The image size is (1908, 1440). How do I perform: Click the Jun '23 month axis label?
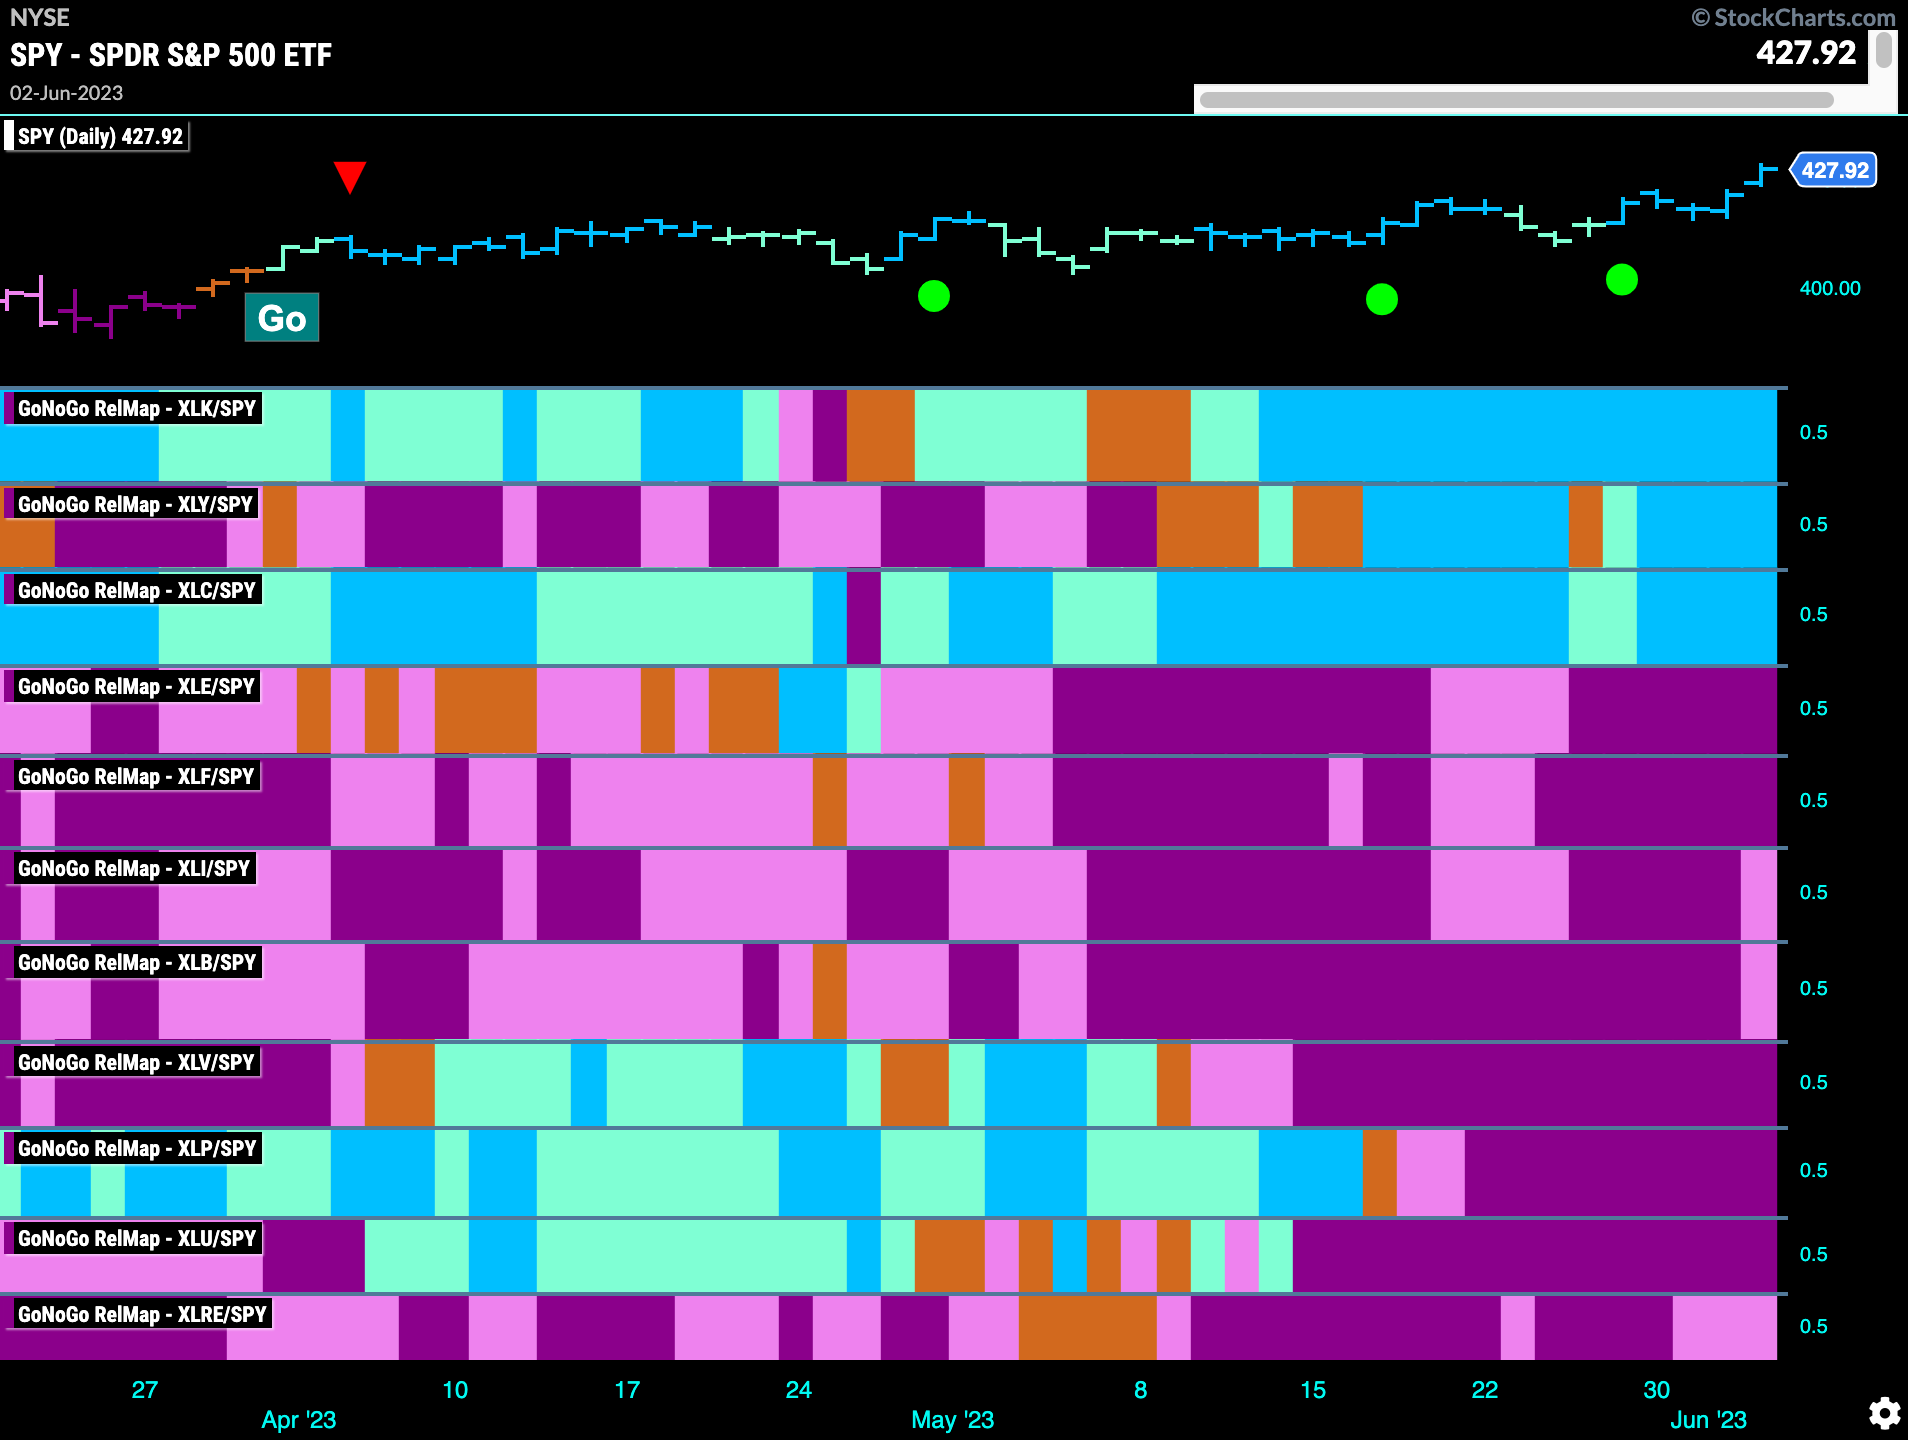[1708, 1420]
